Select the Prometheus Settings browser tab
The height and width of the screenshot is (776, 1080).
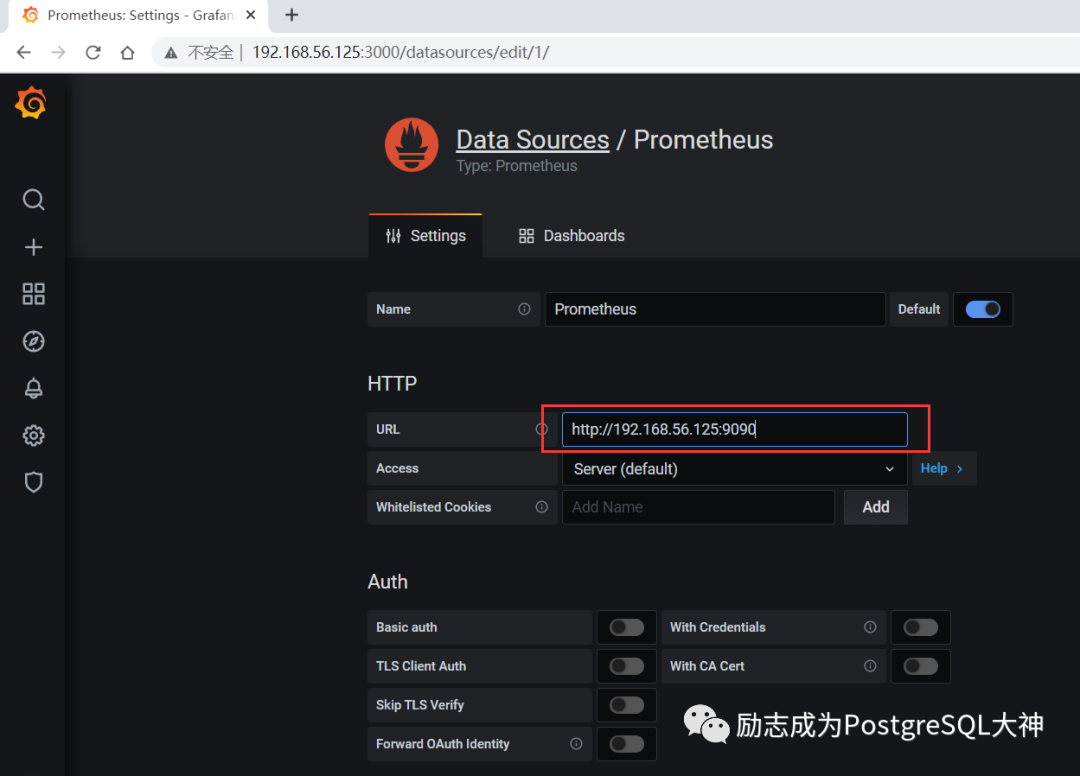tap(138, 15)
